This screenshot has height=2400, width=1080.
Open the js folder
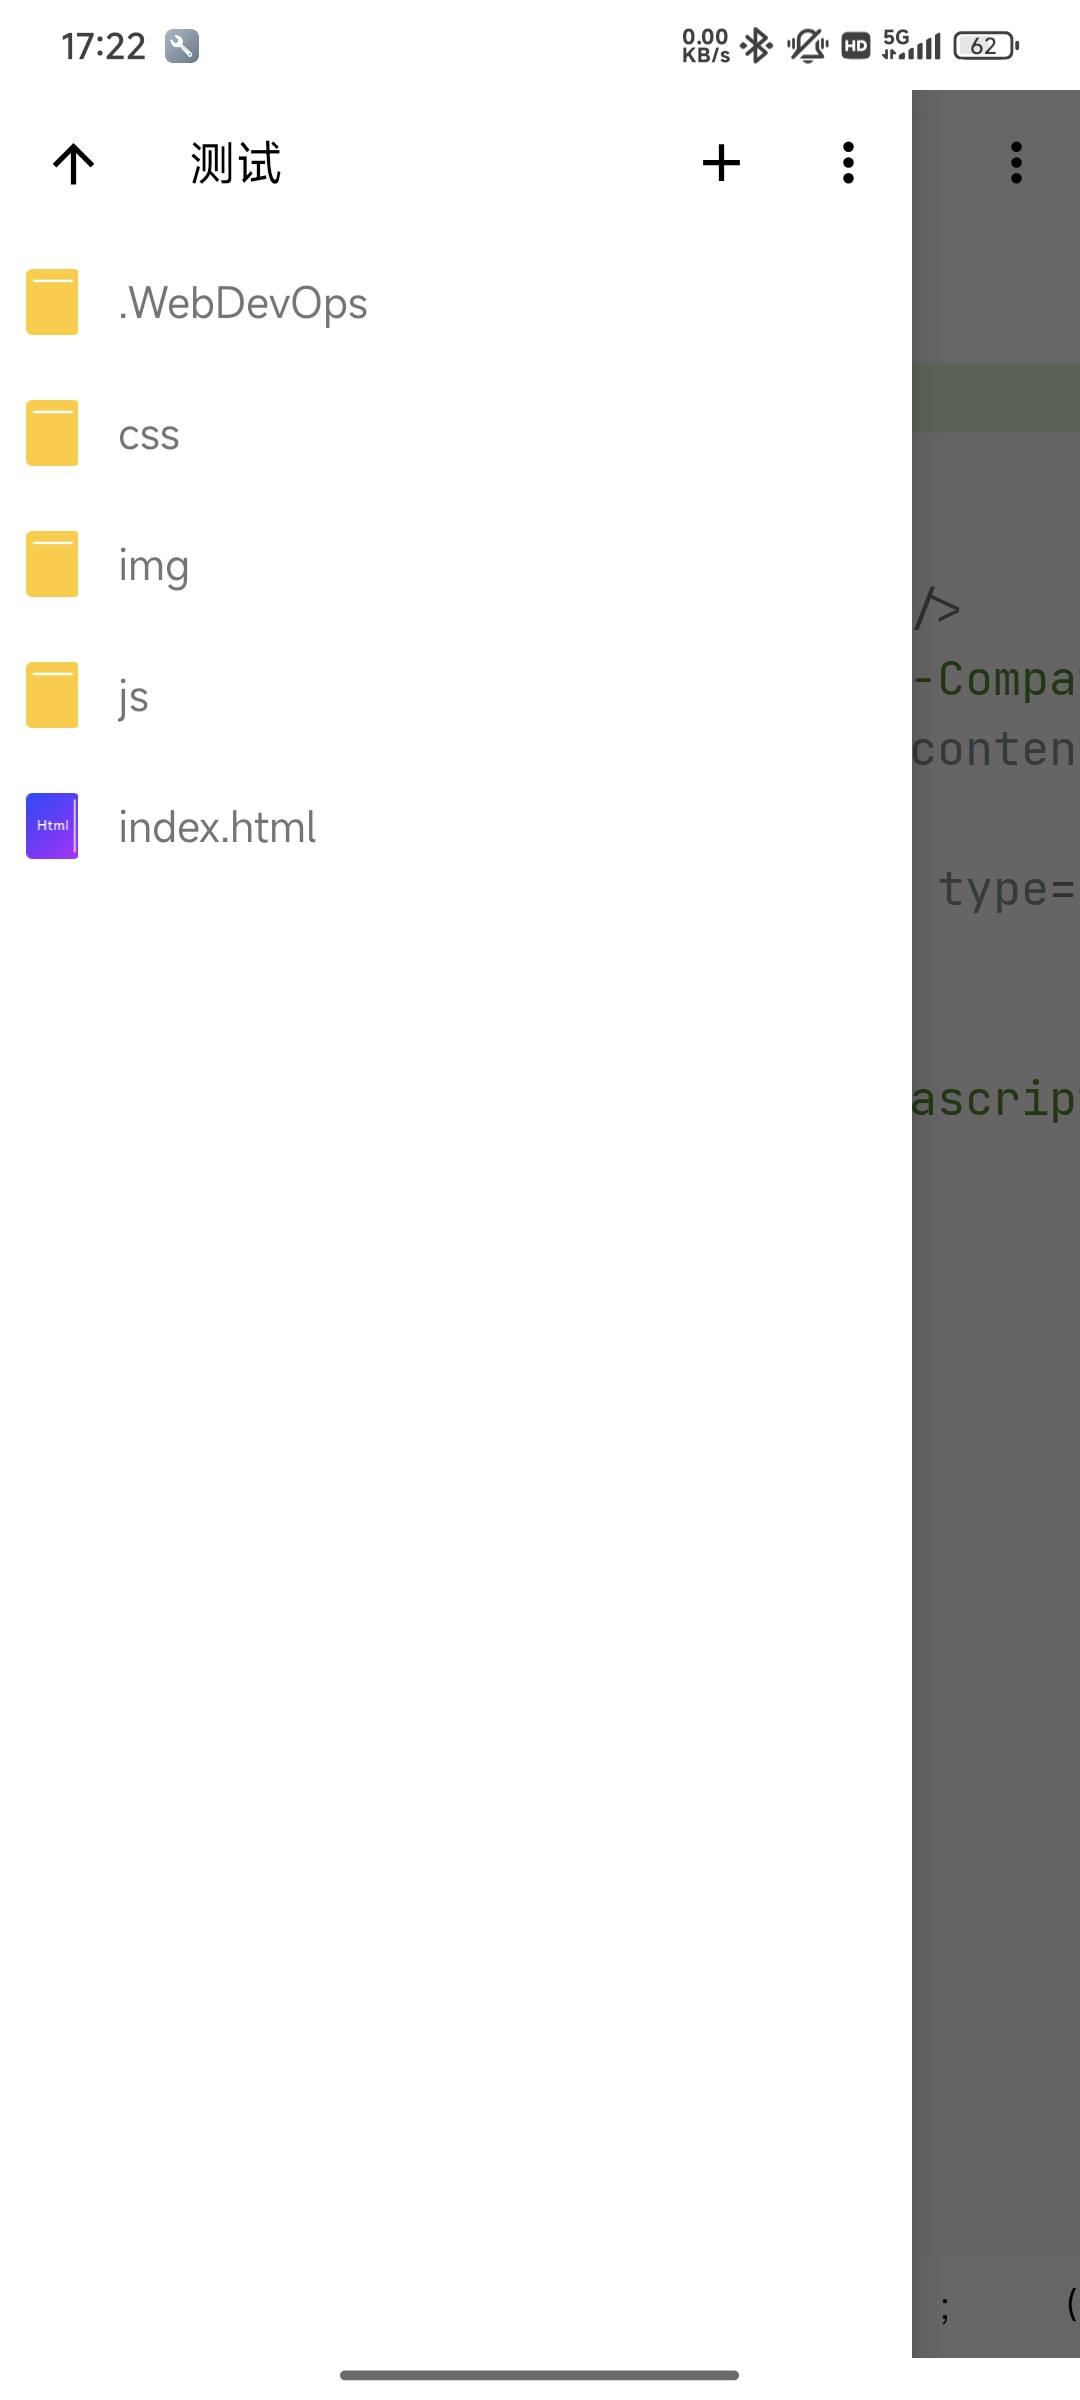click(134, 697)
